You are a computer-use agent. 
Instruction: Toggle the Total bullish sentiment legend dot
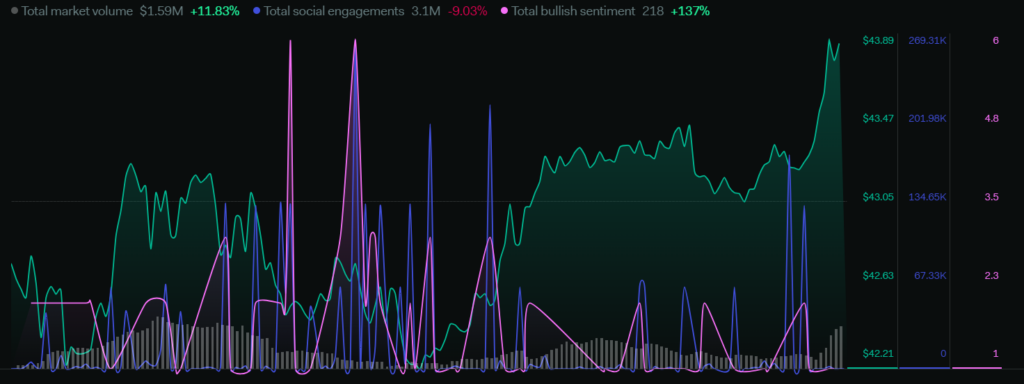point(504,11)
